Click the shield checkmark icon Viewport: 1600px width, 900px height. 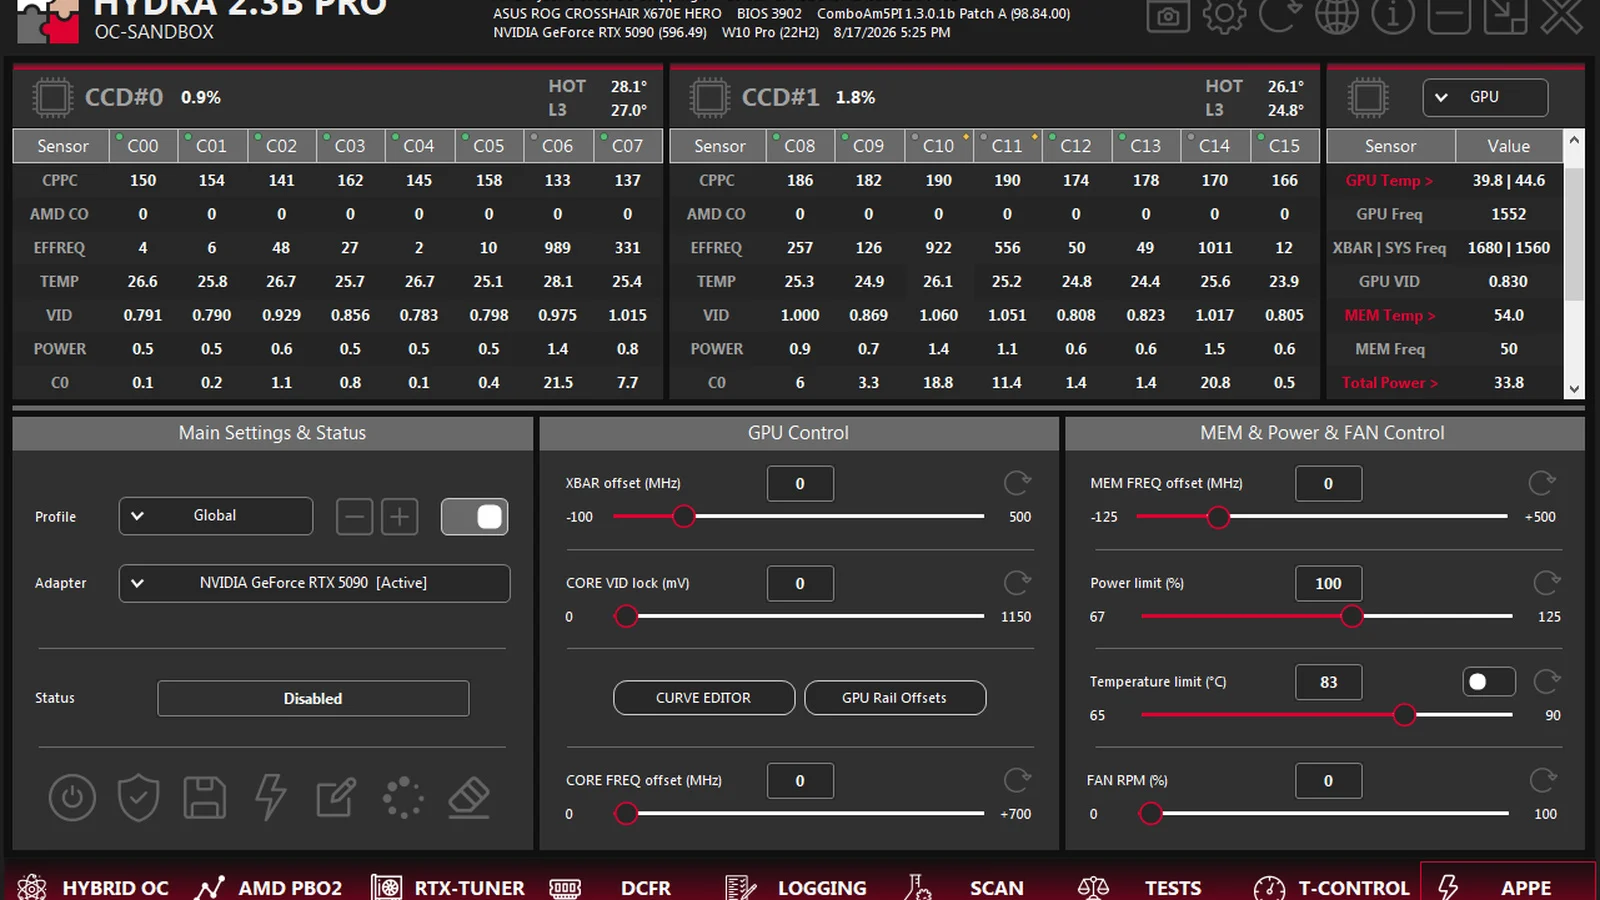(138, 797)
